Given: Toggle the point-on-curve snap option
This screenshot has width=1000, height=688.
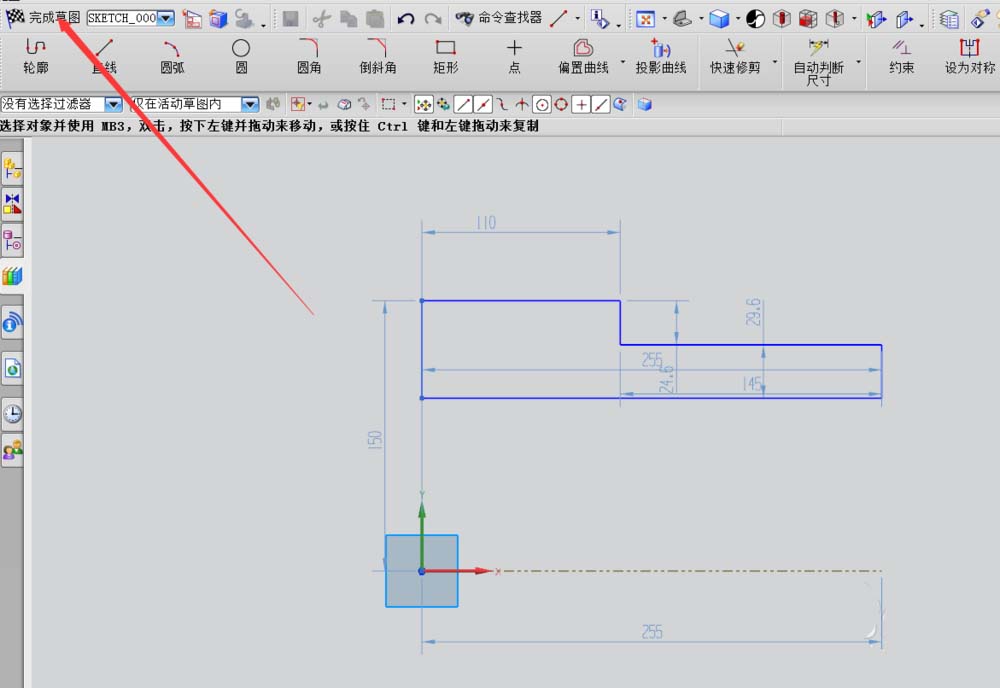Looking at the screenshot, I should point(601,104).
